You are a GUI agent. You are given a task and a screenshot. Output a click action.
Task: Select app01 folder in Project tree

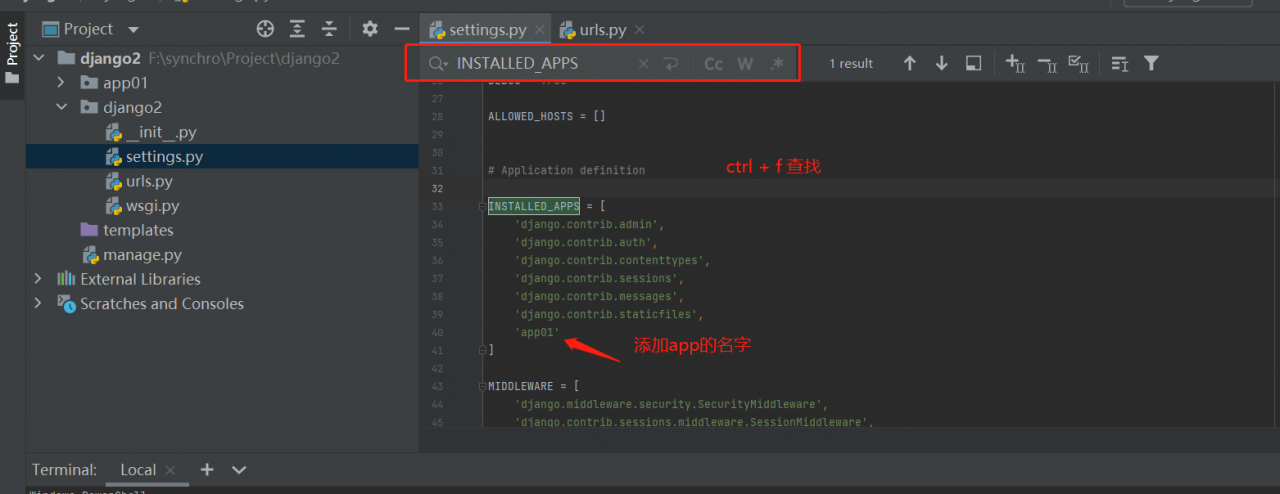click(x=125, y=83)
